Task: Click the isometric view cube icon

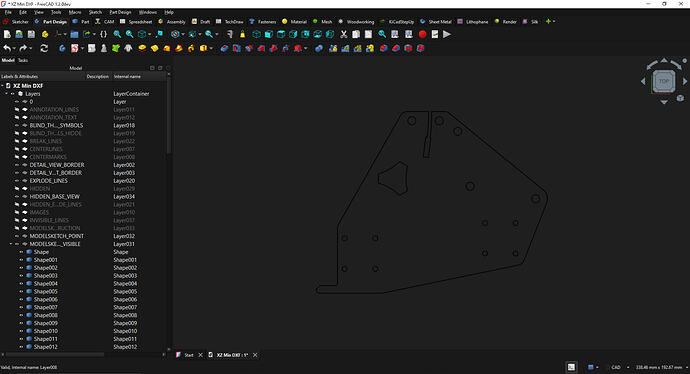Action: point(257,34)
